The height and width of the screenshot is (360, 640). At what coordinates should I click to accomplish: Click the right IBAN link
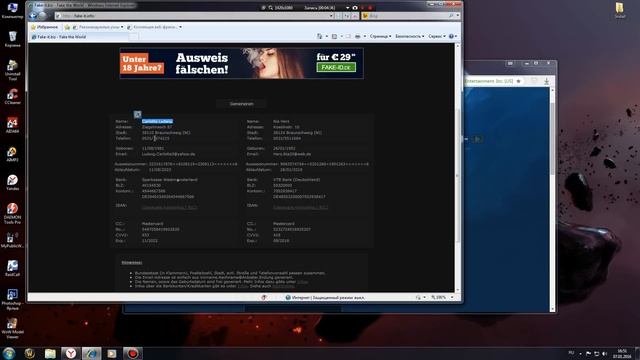[x=300, y=207]
